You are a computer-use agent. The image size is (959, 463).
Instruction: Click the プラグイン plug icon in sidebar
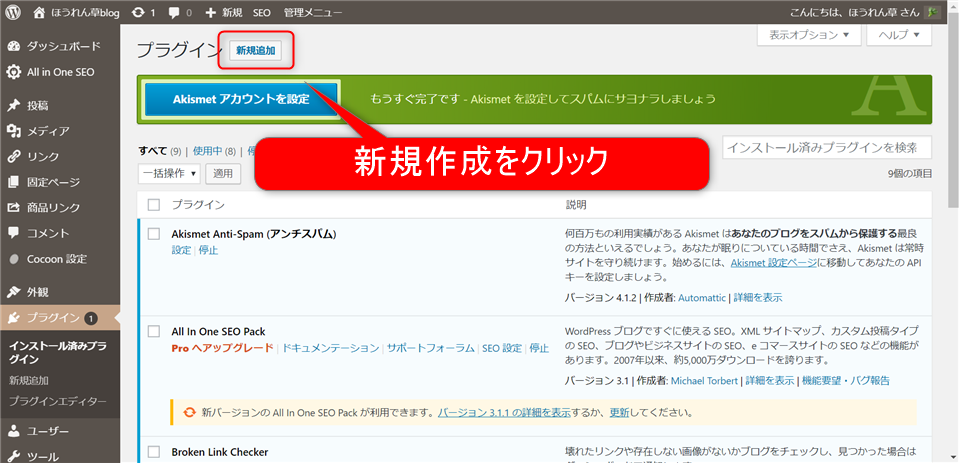click(13, 317)
